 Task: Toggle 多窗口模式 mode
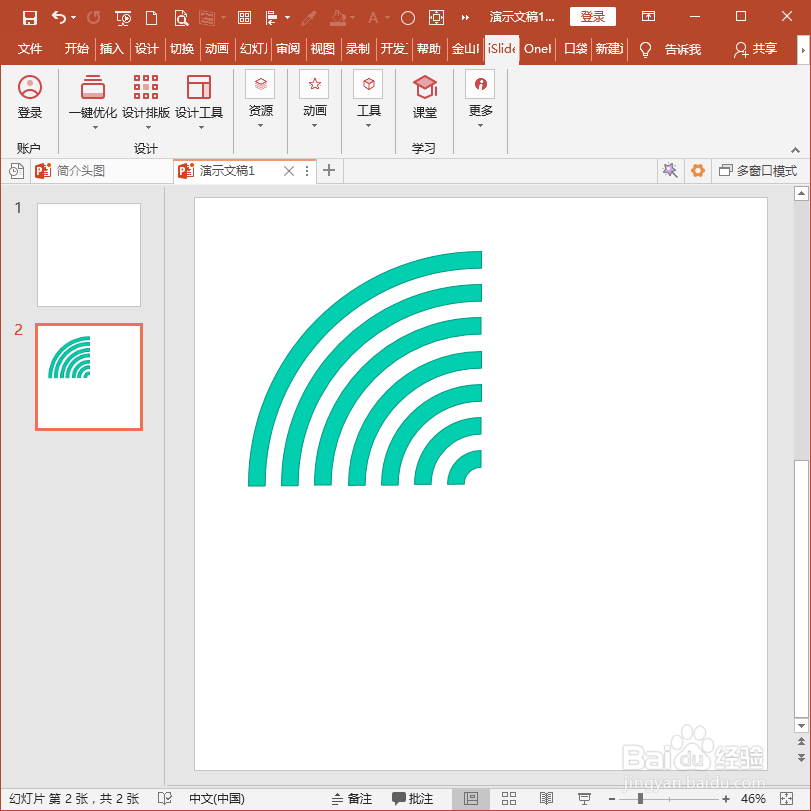758,171
